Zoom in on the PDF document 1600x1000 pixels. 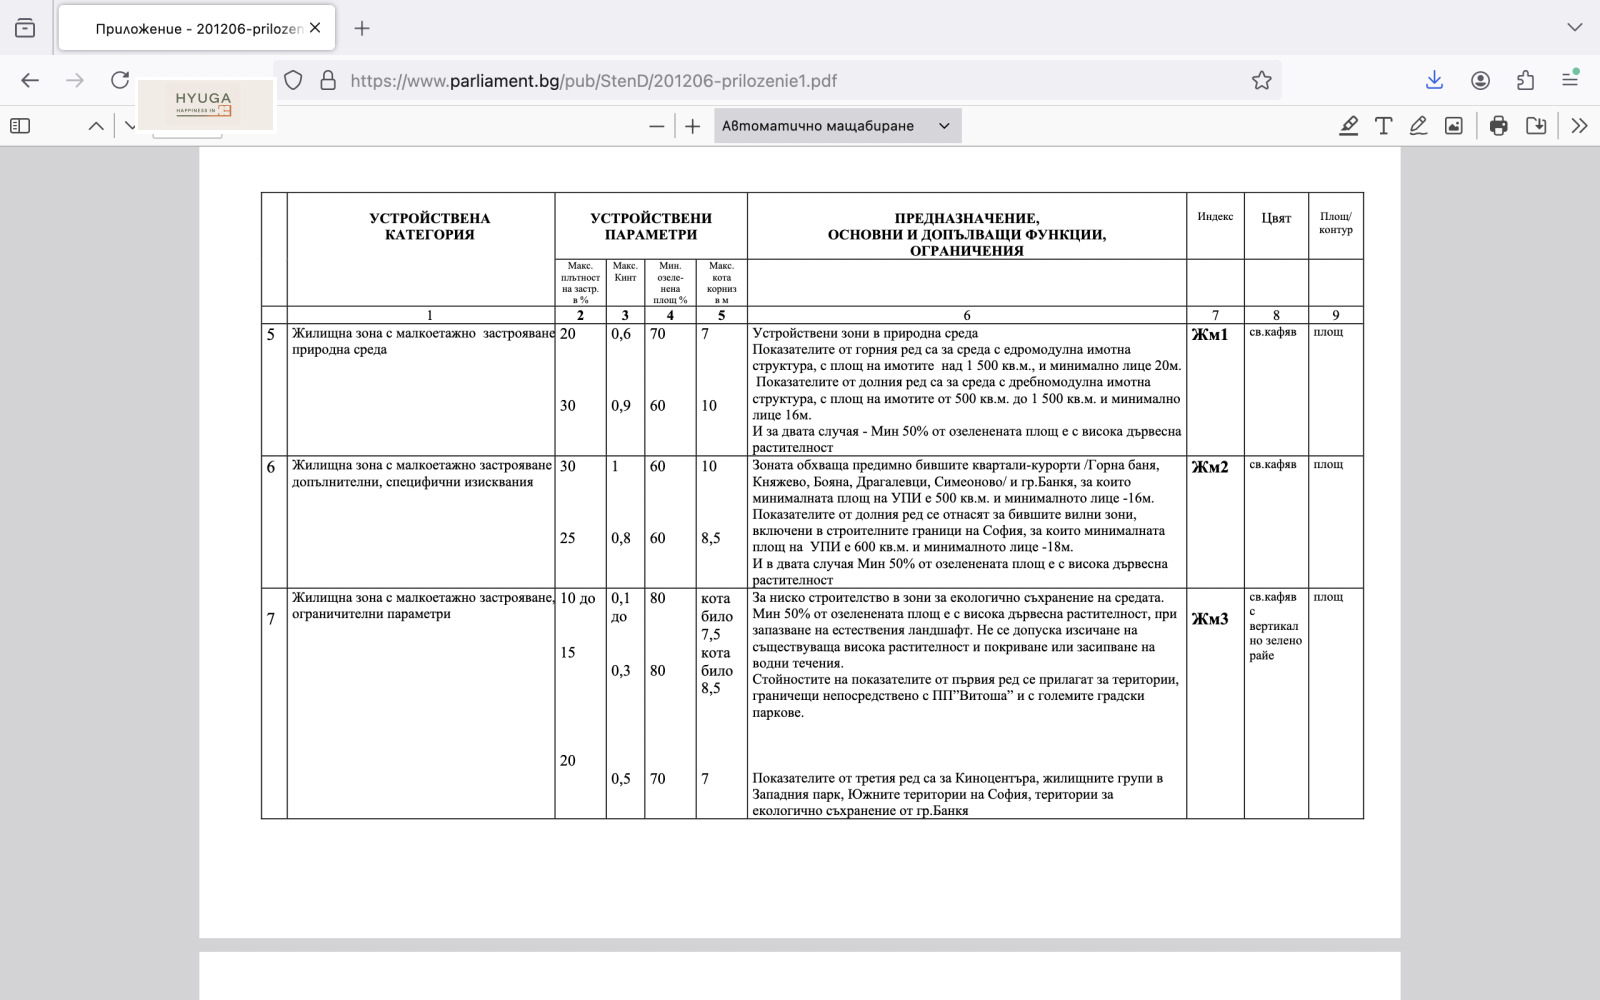pyautogui.click(x=692, y=126)
